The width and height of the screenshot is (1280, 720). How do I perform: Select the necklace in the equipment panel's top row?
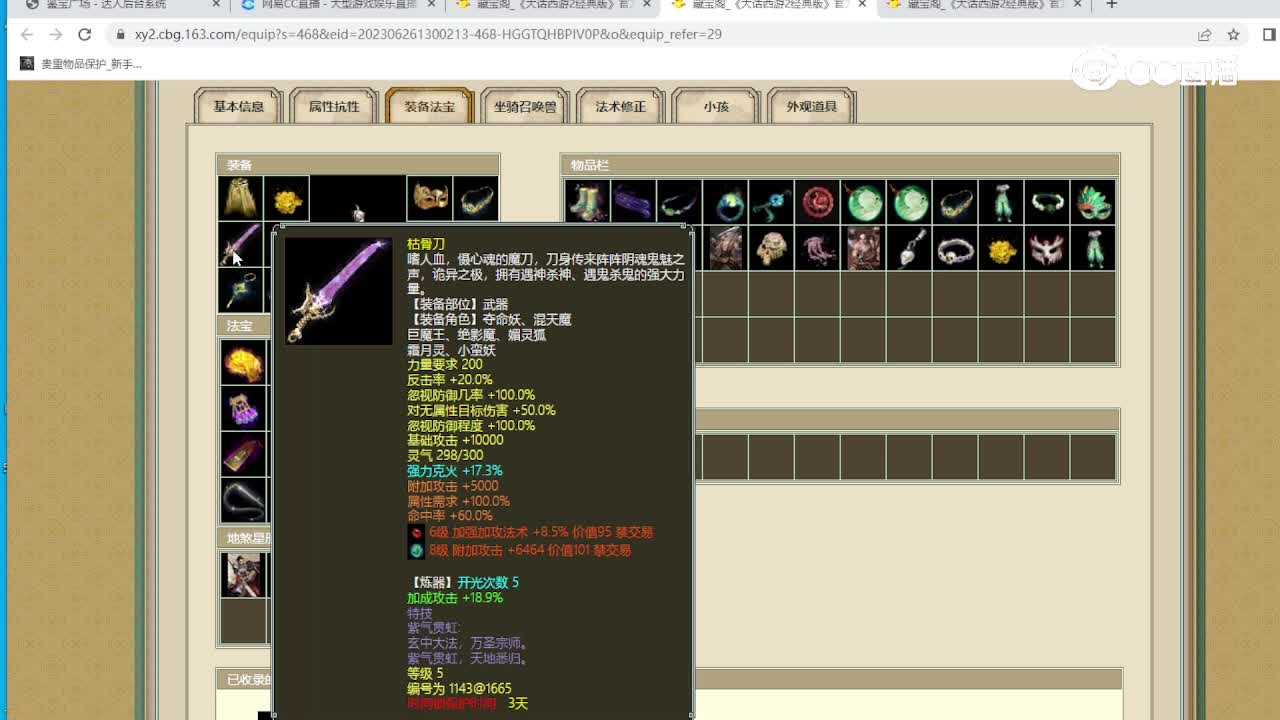pos(476,198)
